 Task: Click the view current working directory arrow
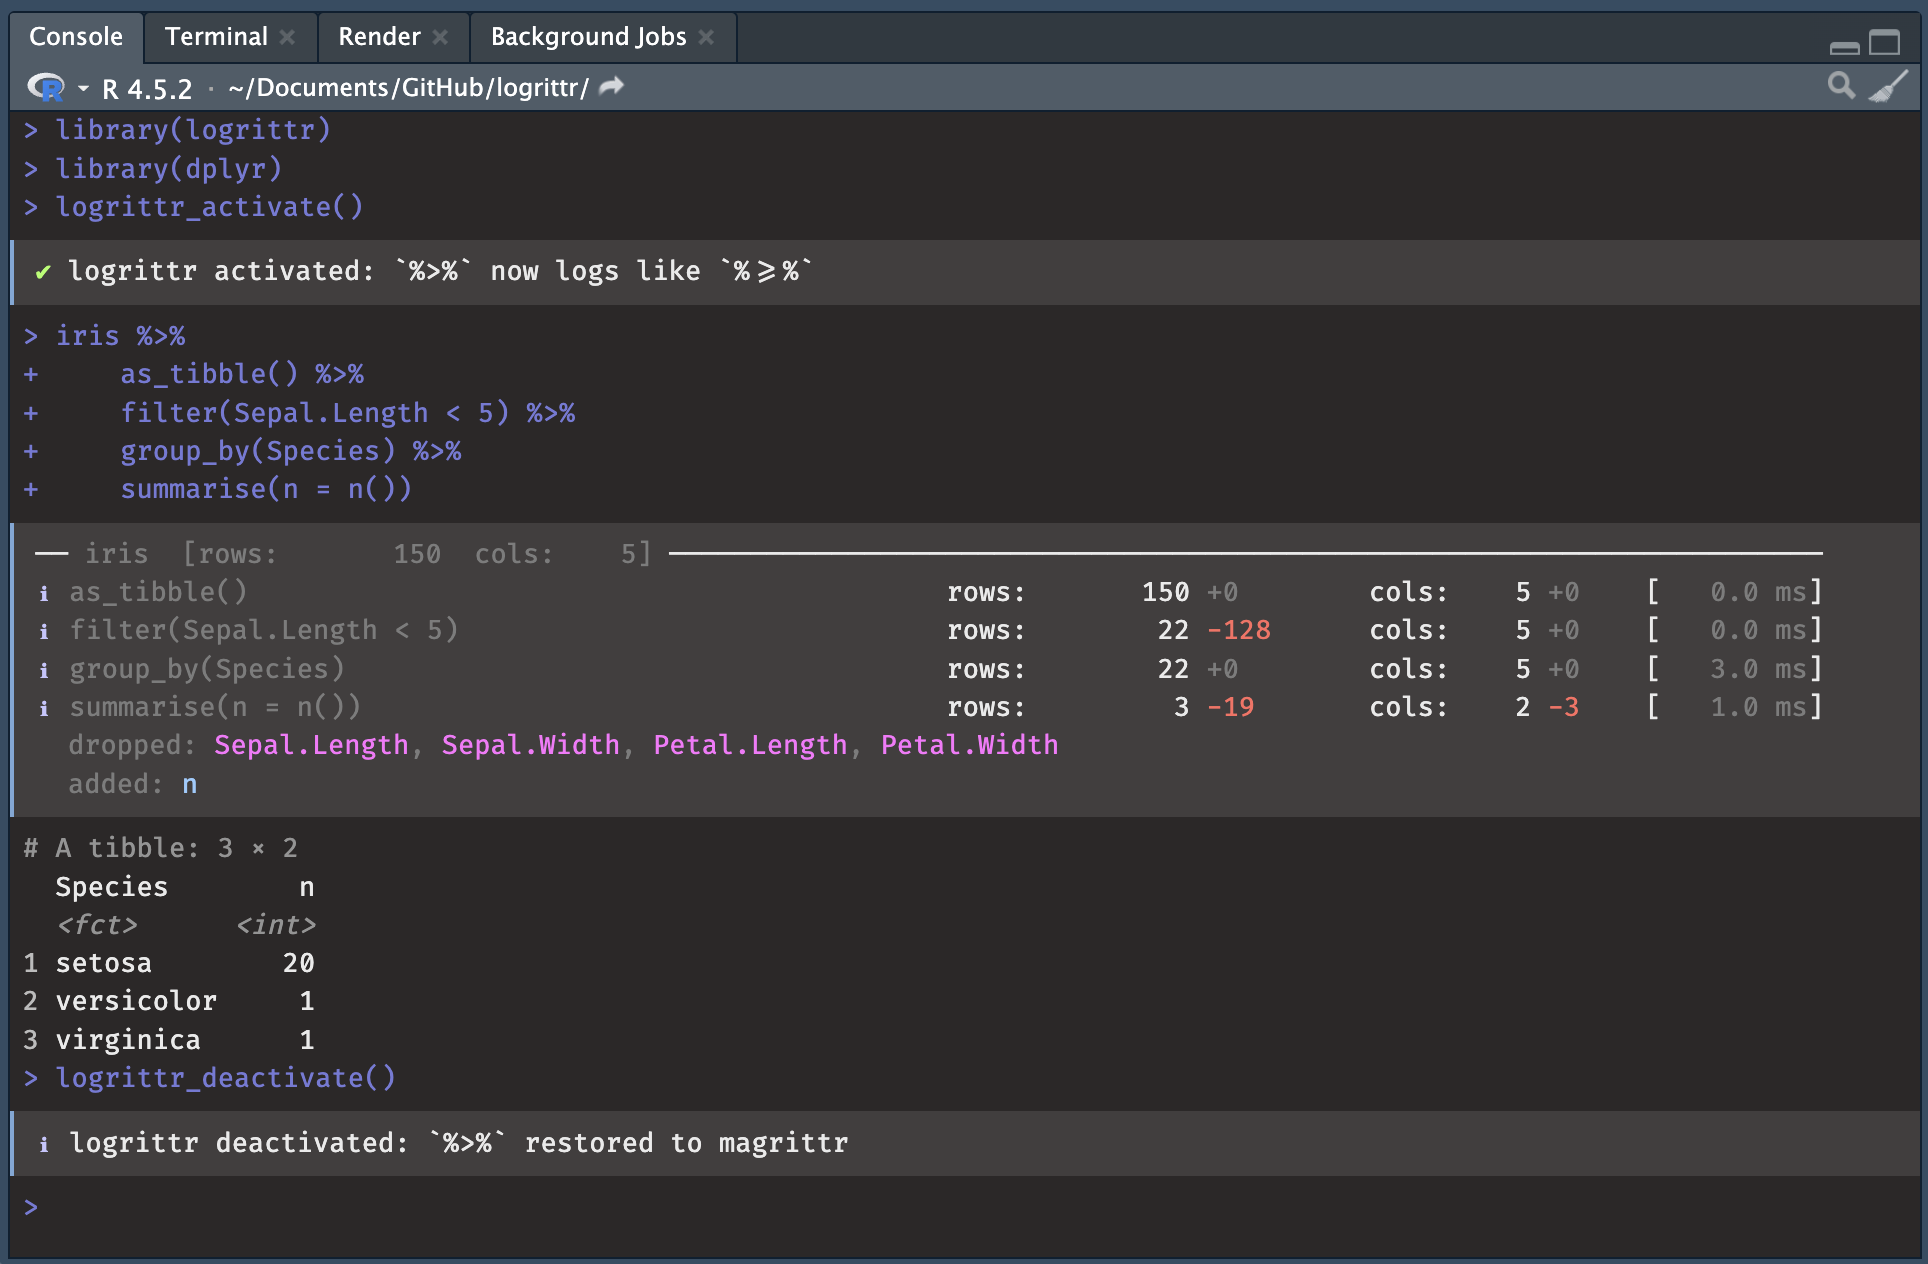click(x=611, y=87)
